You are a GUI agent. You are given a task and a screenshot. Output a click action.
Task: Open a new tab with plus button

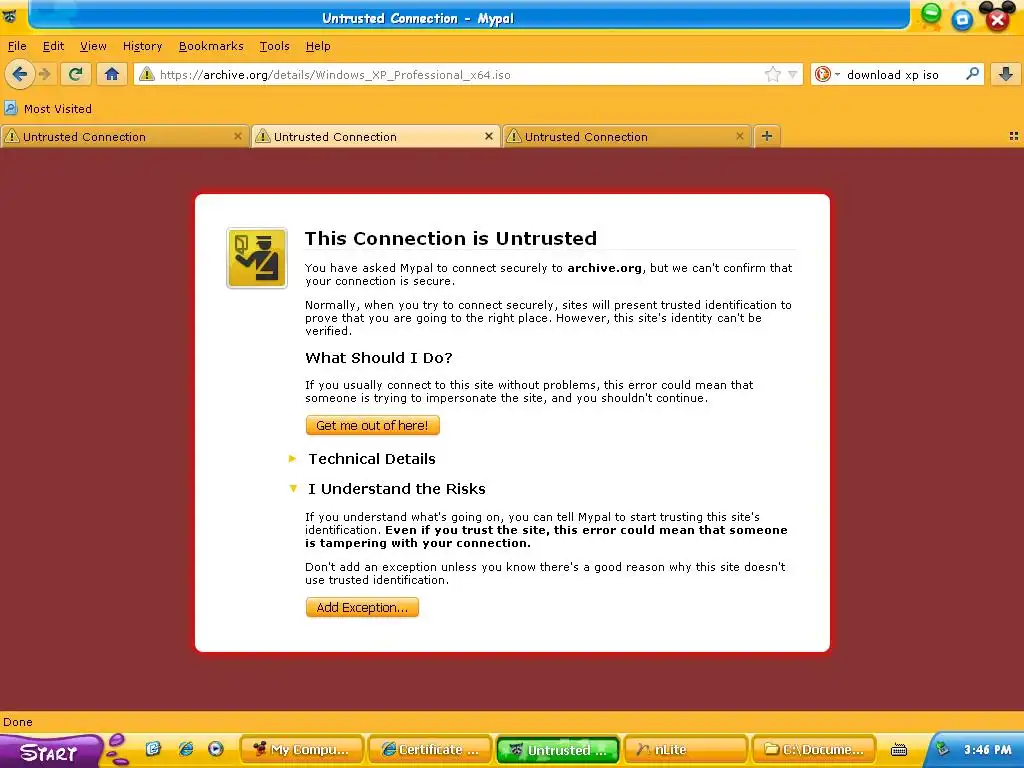click(x=767, y=136)
